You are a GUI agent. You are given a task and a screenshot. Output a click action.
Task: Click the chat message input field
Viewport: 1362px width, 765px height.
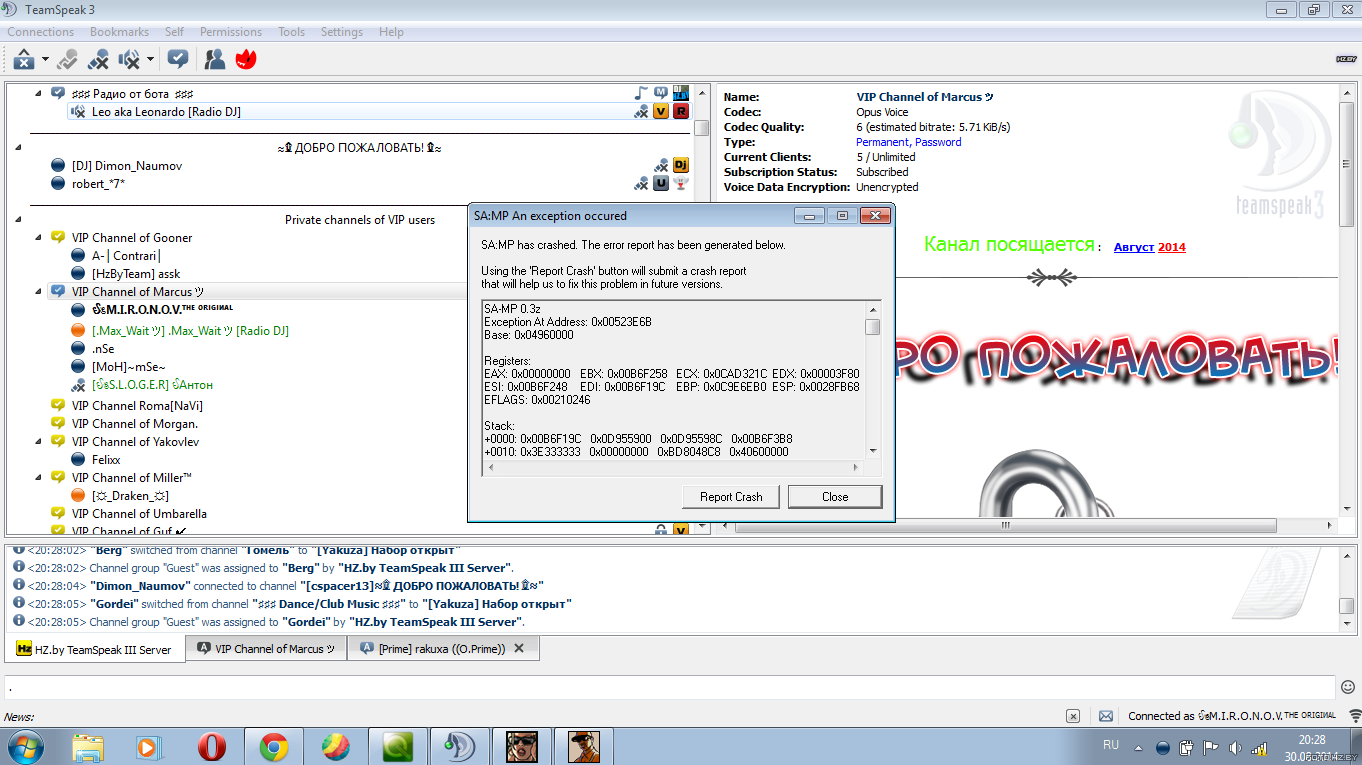point(670,687)
